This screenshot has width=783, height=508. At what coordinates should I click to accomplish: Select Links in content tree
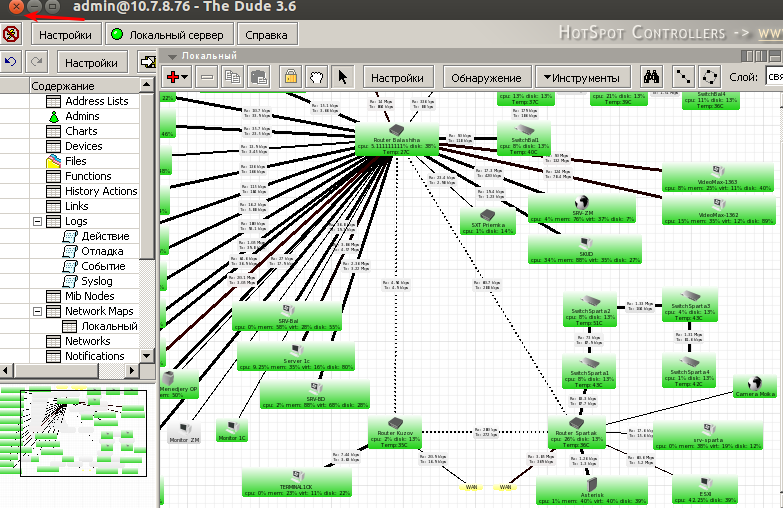(x=76, y=206)
